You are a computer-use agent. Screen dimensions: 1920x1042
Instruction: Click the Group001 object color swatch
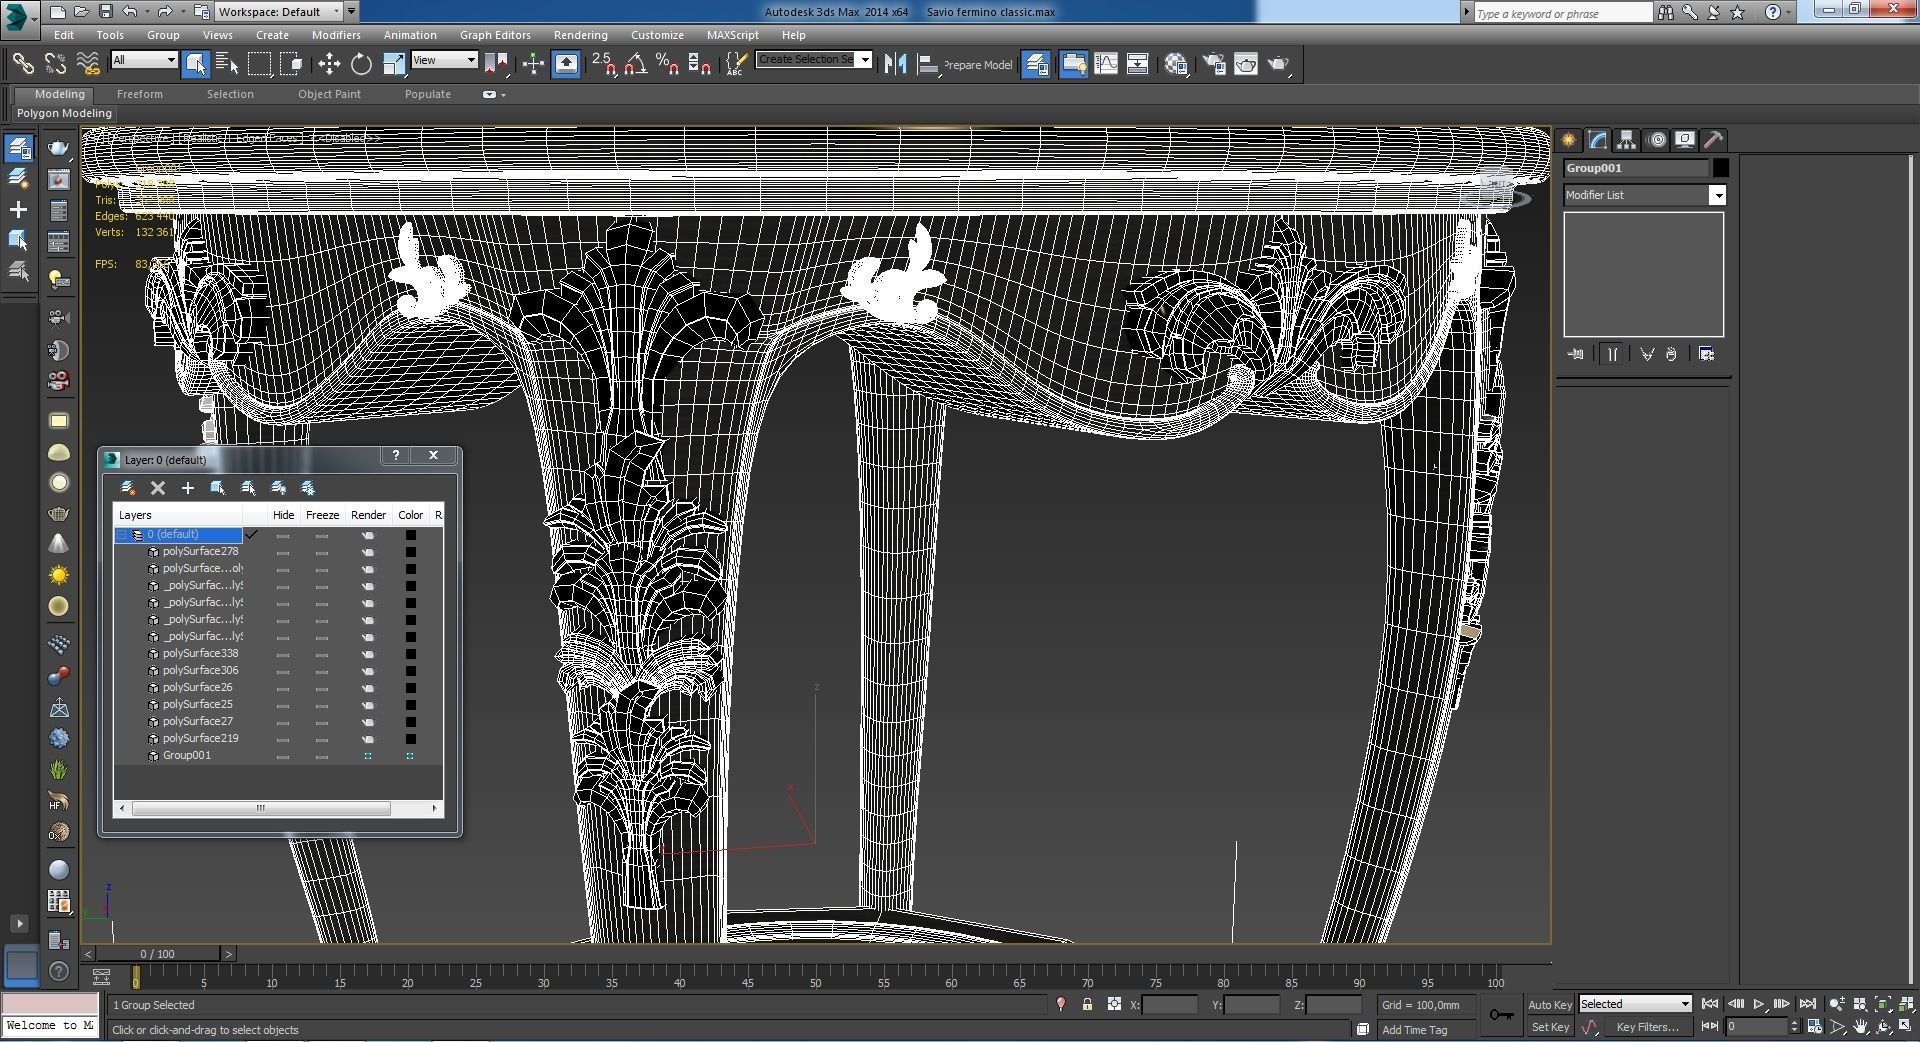coord(1720,168)
